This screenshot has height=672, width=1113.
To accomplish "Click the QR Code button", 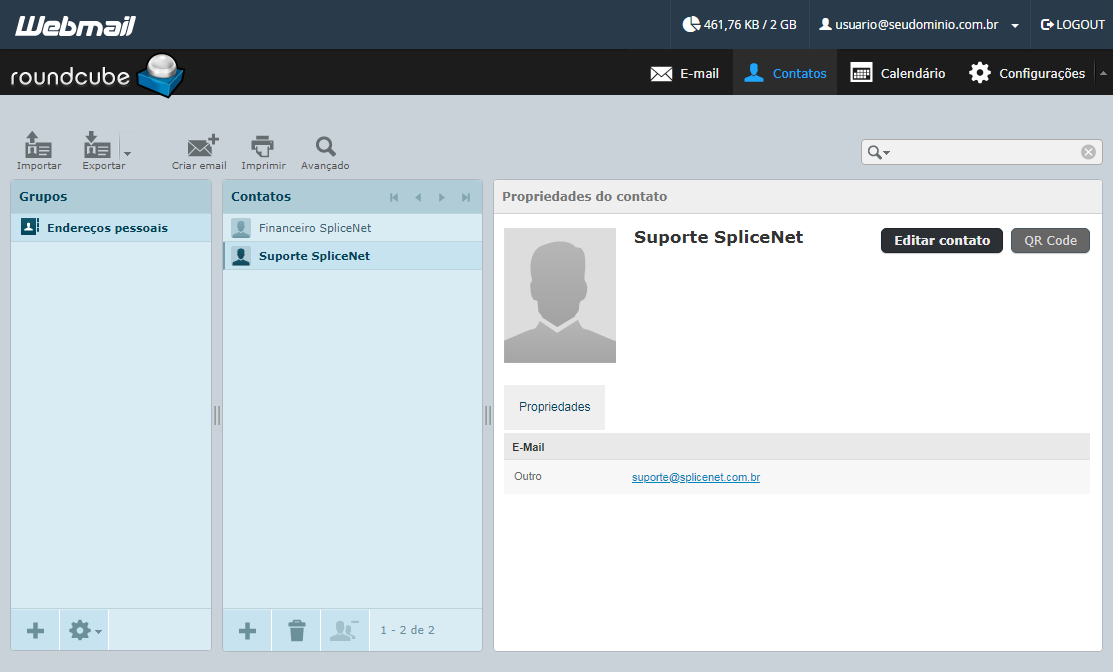I will [1050, 241].
